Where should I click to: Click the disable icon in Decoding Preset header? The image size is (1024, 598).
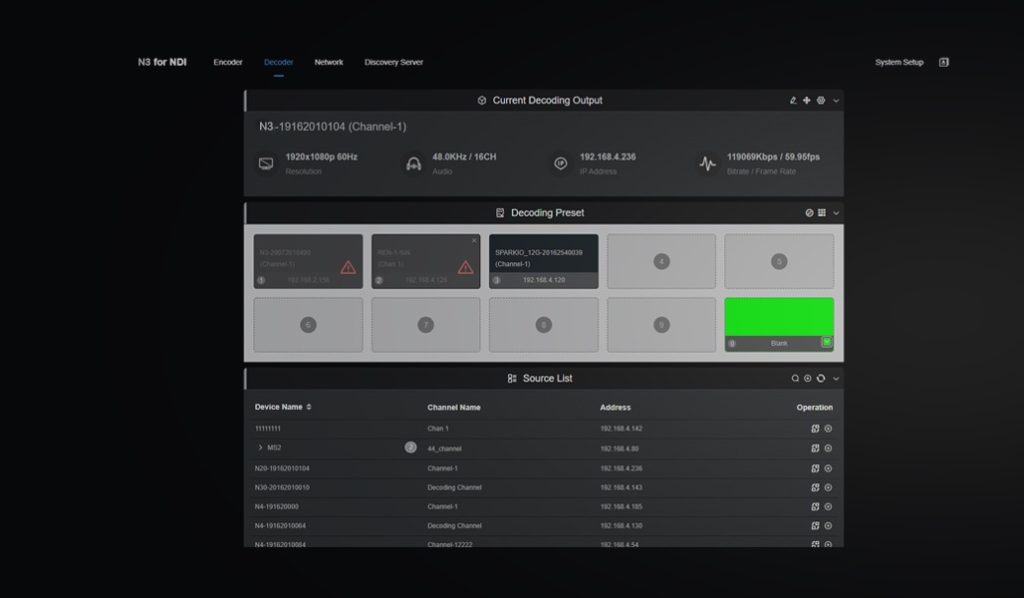tap(809, 213)
